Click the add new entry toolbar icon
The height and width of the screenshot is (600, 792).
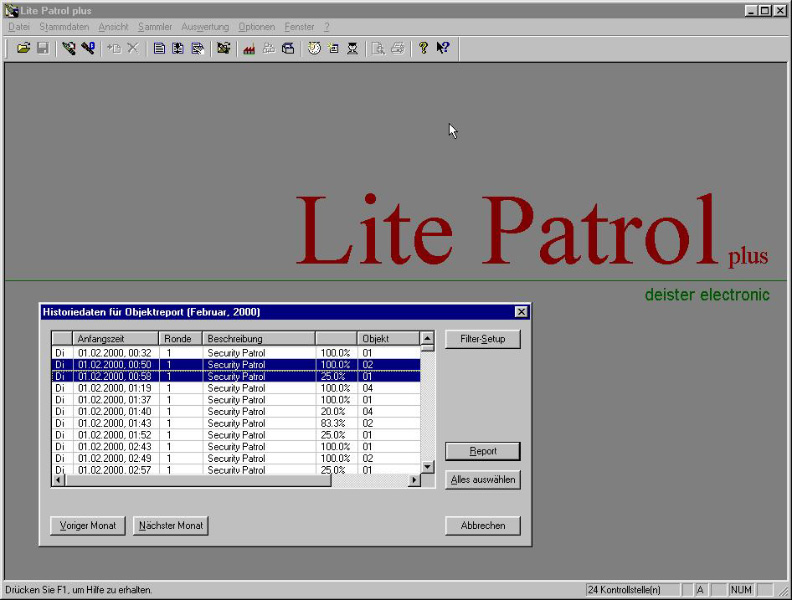[x=114, y=48]
